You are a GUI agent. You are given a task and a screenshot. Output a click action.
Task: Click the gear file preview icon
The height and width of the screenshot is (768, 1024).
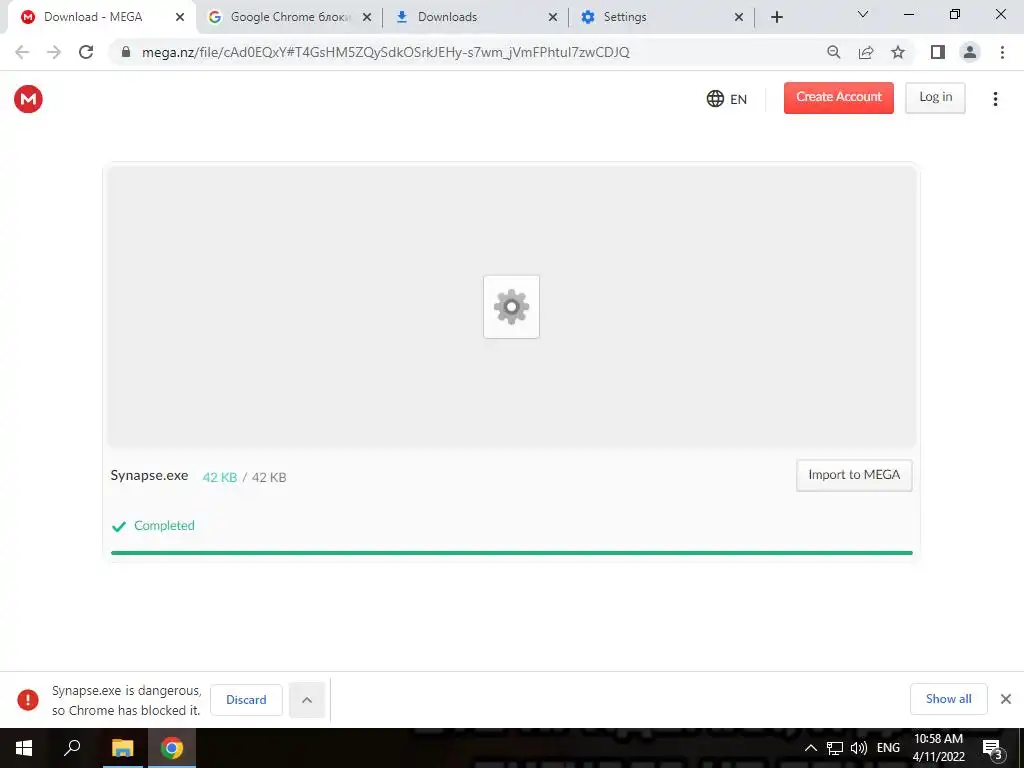[x=511, y=307]
